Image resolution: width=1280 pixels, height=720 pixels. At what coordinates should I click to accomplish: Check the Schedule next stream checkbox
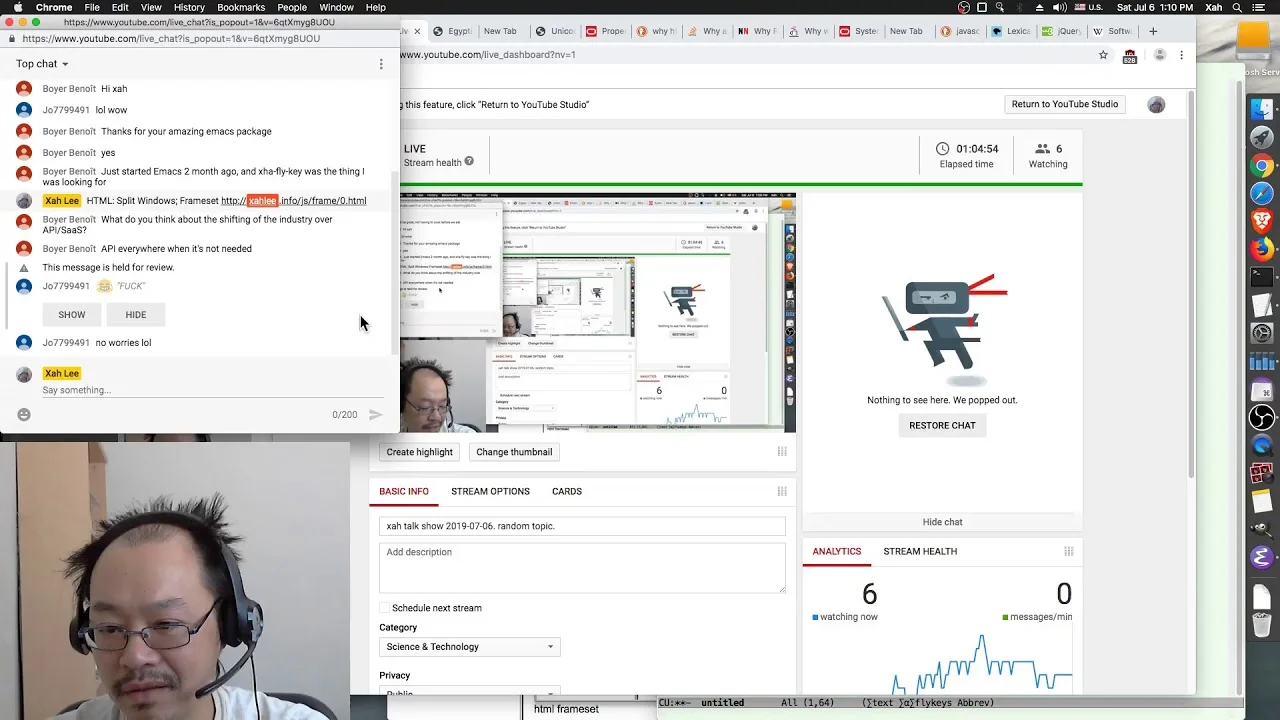point(385,608)
